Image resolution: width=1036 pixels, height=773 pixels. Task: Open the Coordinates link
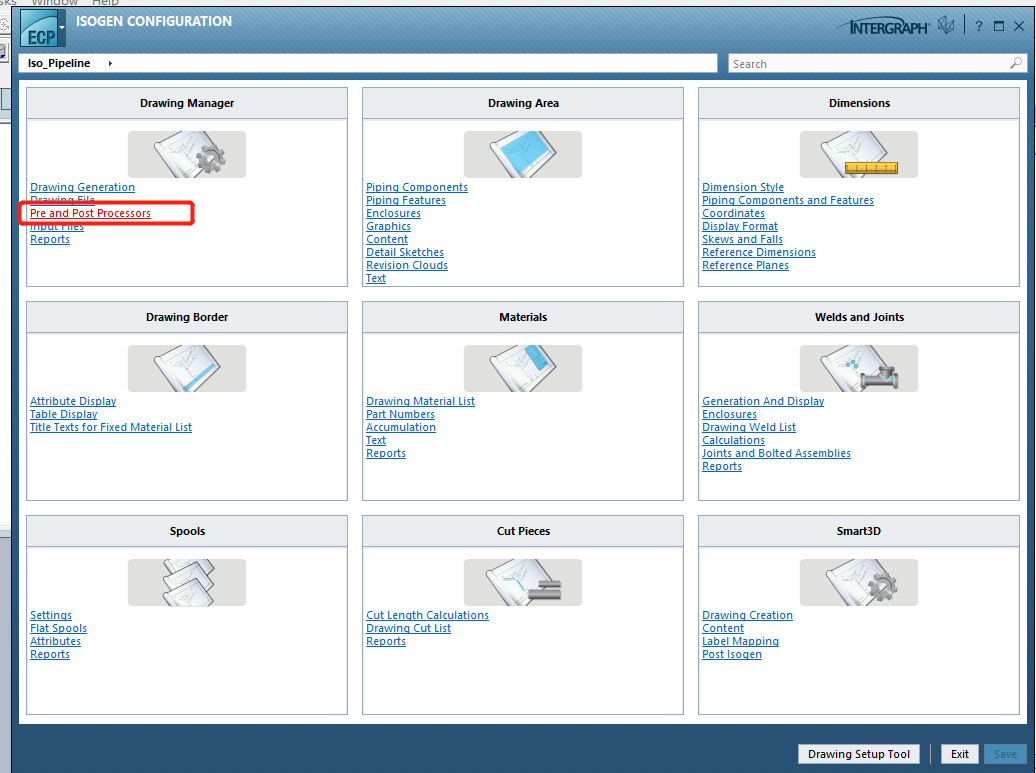pos(733,213)
